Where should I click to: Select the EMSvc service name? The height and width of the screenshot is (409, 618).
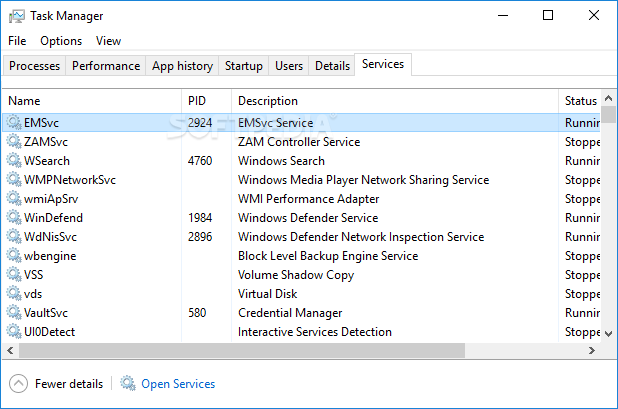(41, 123)
